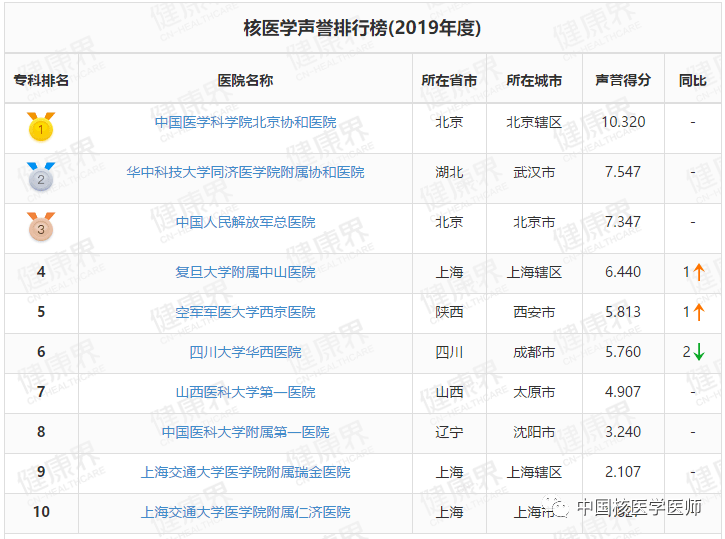This screenshot has width=725, height=539.
Task: Click the city cell 太原市
Action: click(534, 392)
